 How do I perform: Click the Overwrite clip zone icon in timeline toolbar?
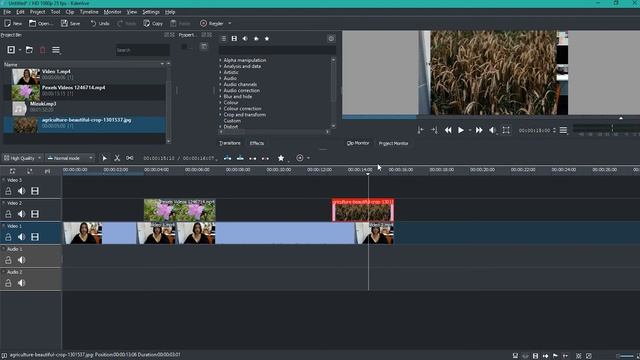point(240,158)
